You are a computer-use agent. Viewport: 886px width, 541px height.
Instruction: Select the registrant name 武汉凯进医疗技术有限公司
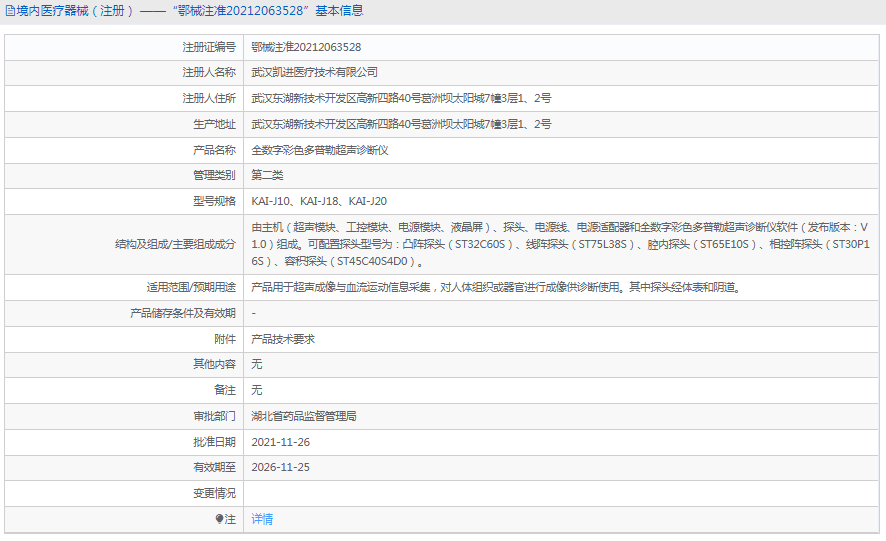[x=315, y=72]
